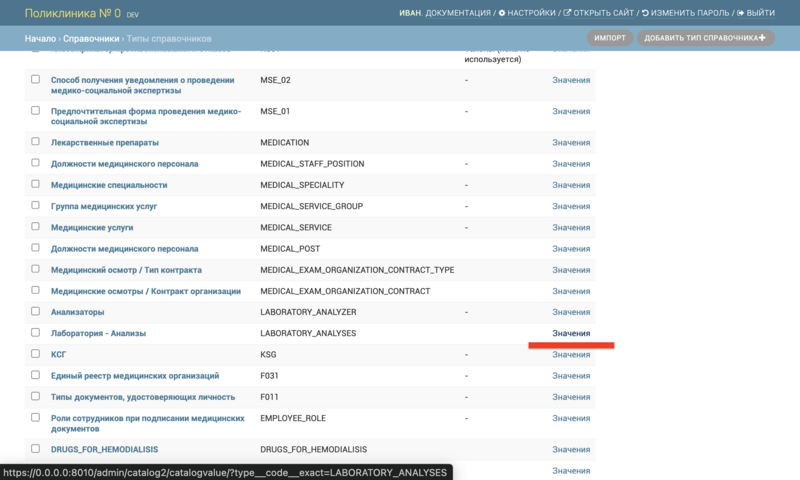The width and height of the screenshot is (800, 480).
Task: Open DRUGS_FOR_HEMODIALISIS name link
Action: click(105, 450)
